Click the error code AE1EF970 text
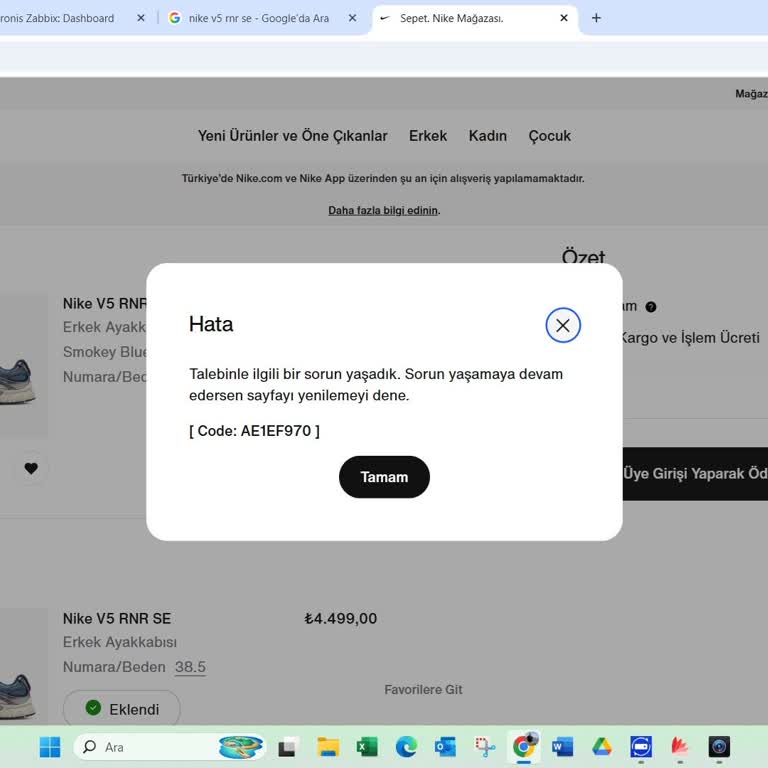The image size is (768, 768). tap(254, 431)
